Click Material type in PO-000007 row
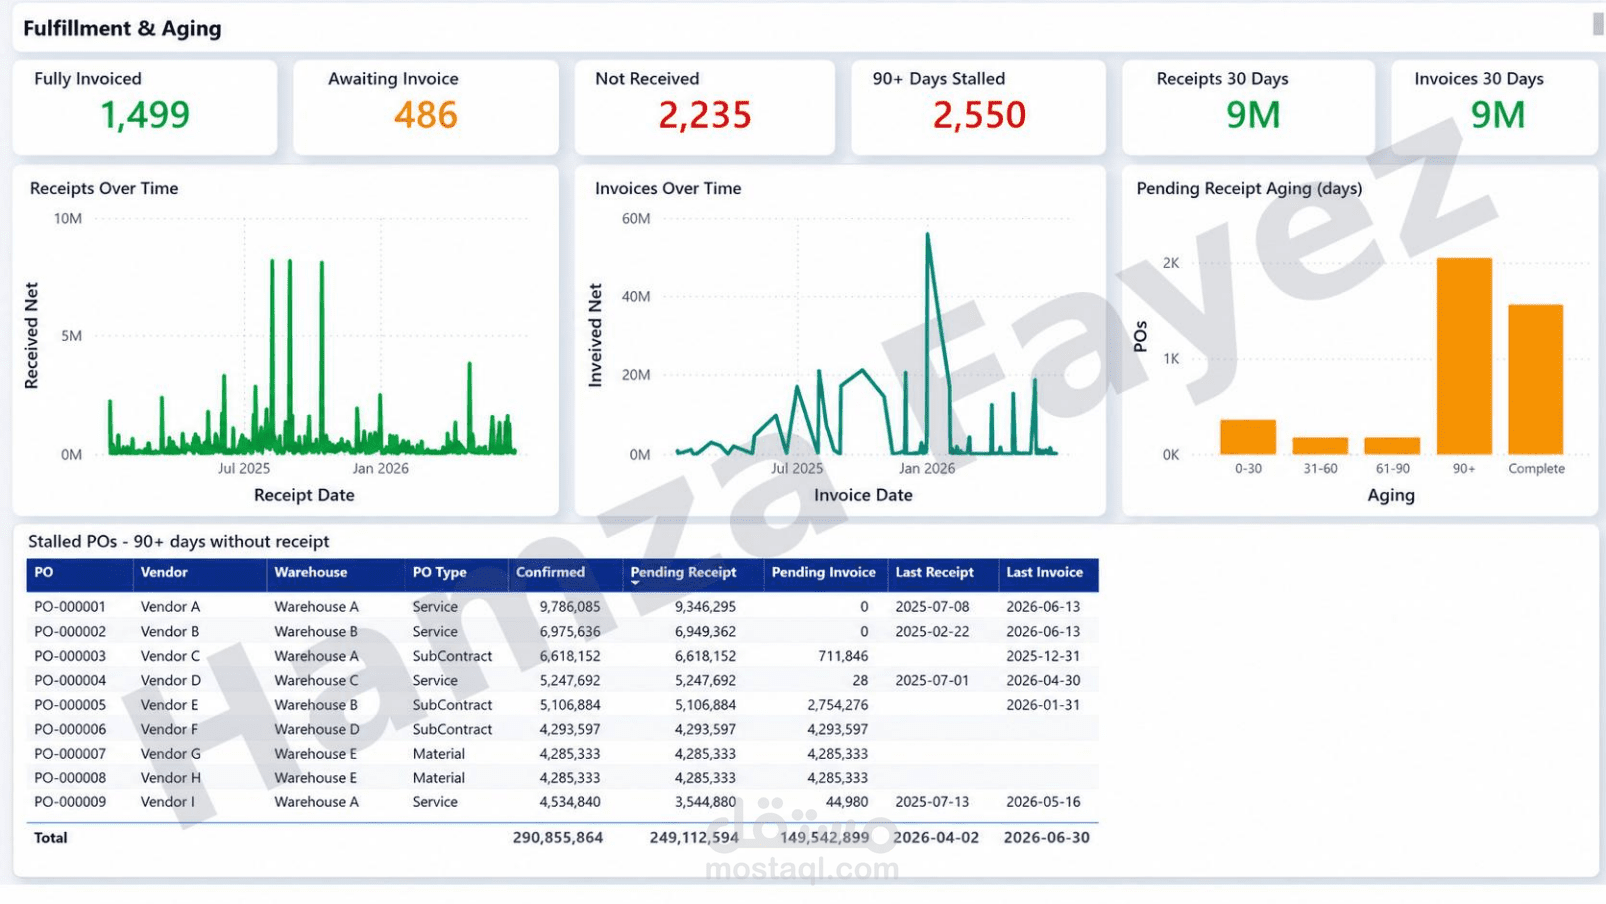Screen dimensions: 1606x904 [439, 754]
